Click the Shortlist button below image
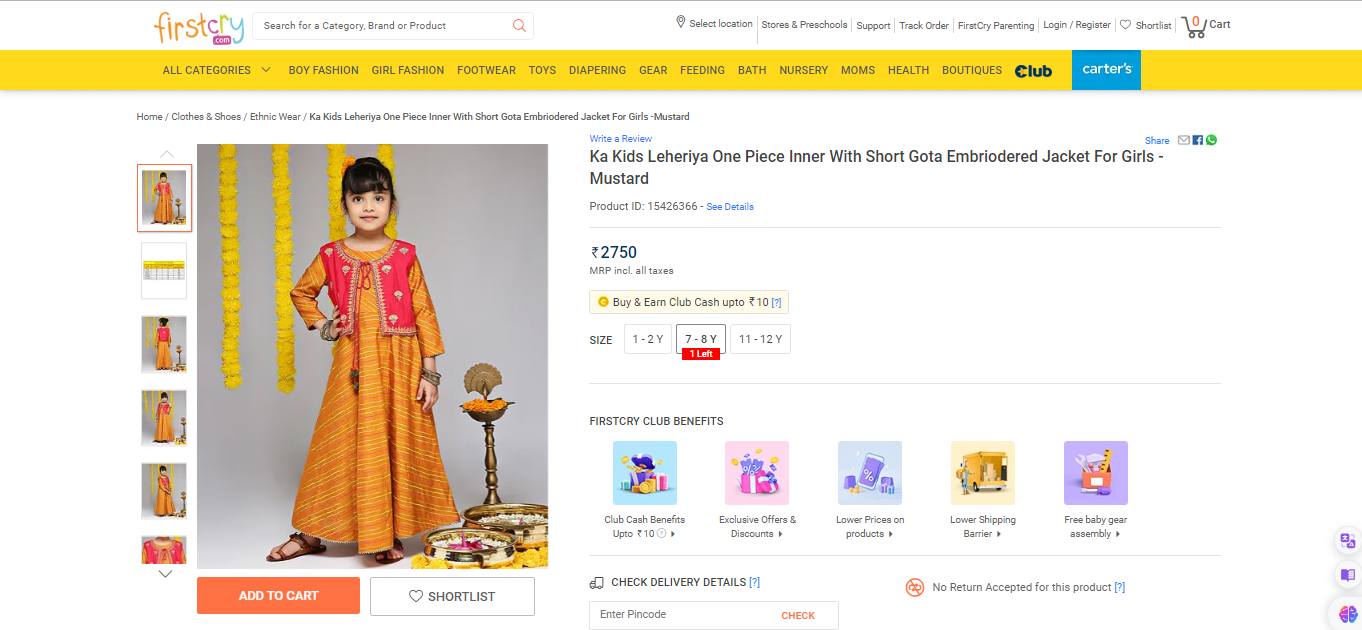 pyautogui.click(x=452, y=596)
